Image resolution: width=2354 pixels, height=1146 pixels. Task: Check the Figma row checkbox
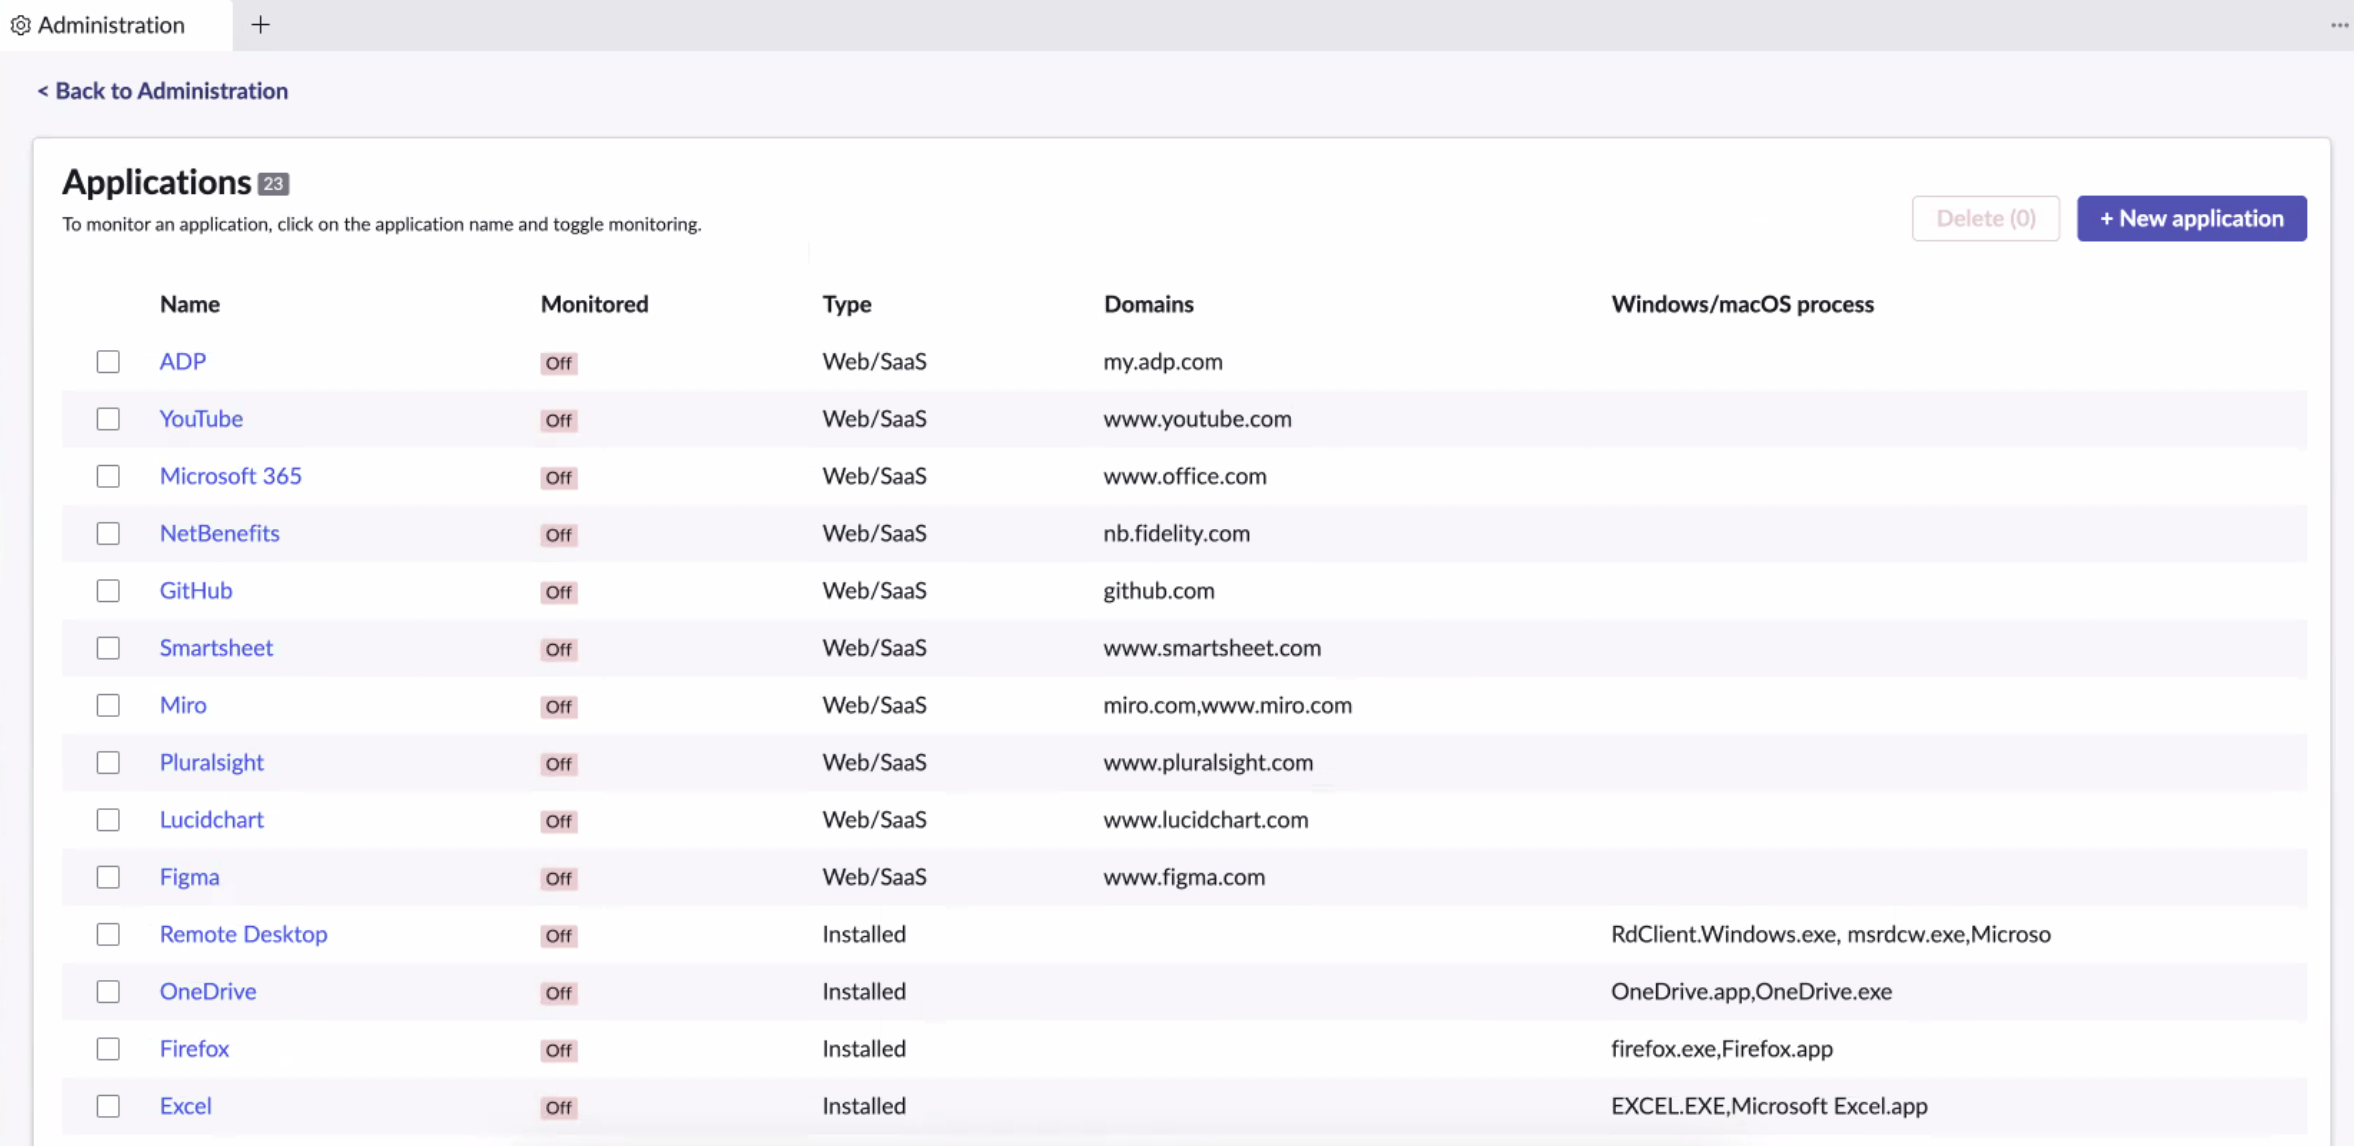tap(108, 876)
